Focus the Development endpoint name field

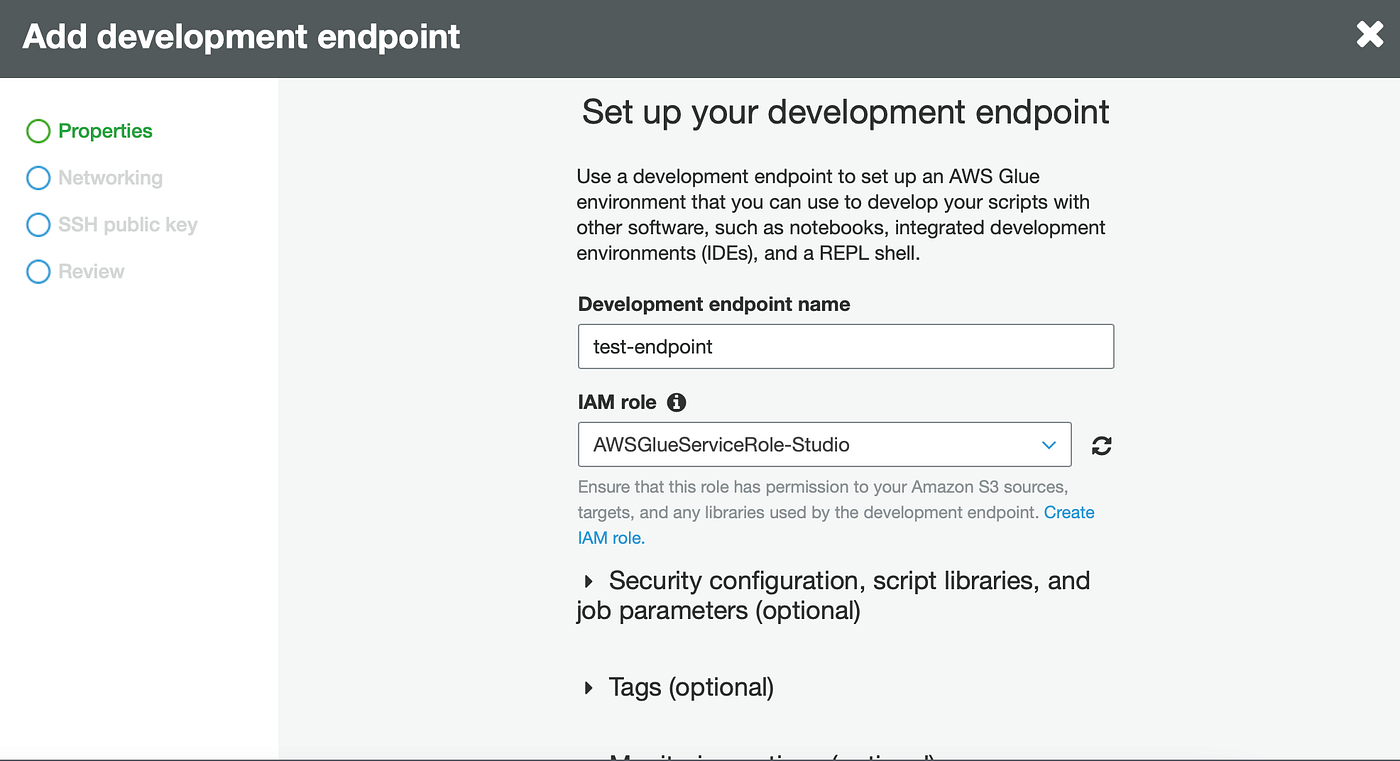click(845, 347)
